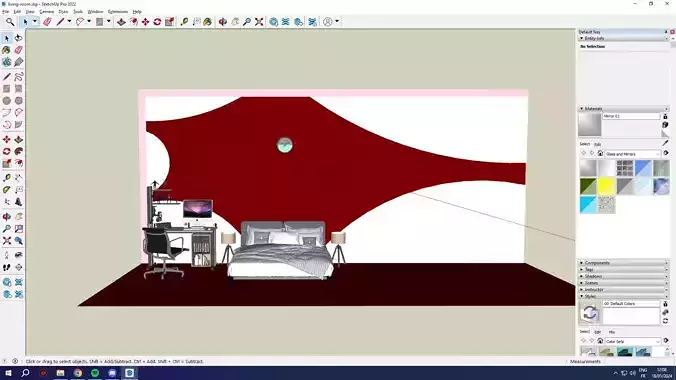676x380 pixels.
Task: Click the home icon in Materials browser
Action: (600, 154)
